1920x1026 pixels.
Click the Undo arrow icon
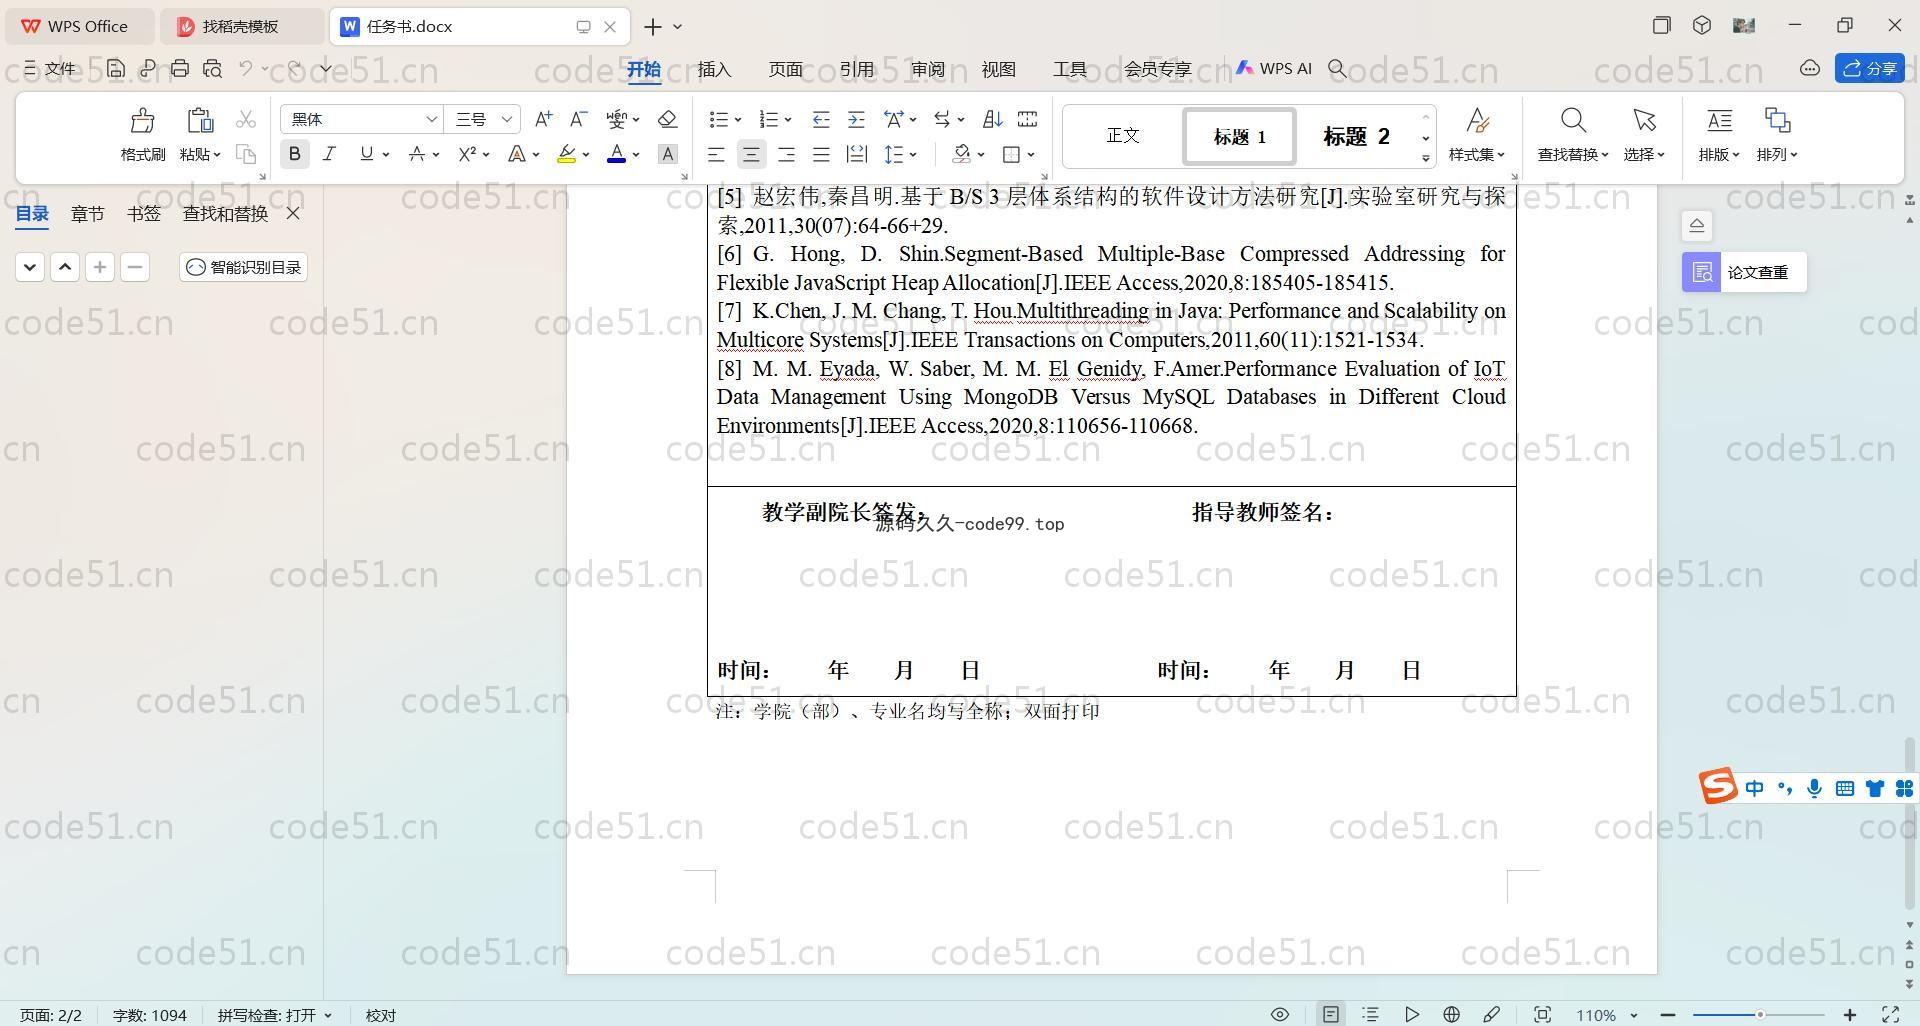[245, 68]
